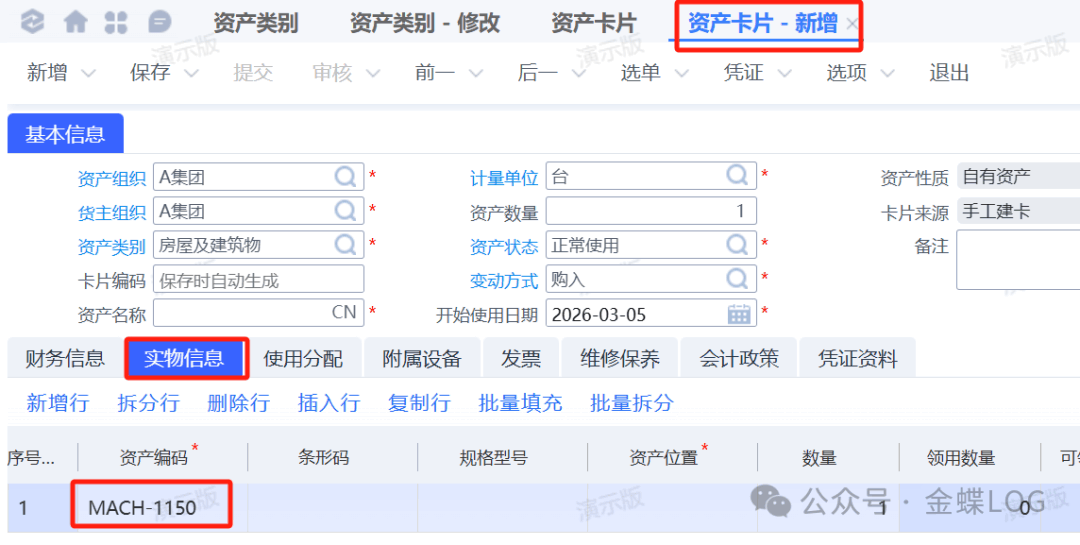1080x545 pixels.
Task: Close the 资产卡片 - 新增 tab
Action: [851, 24]
